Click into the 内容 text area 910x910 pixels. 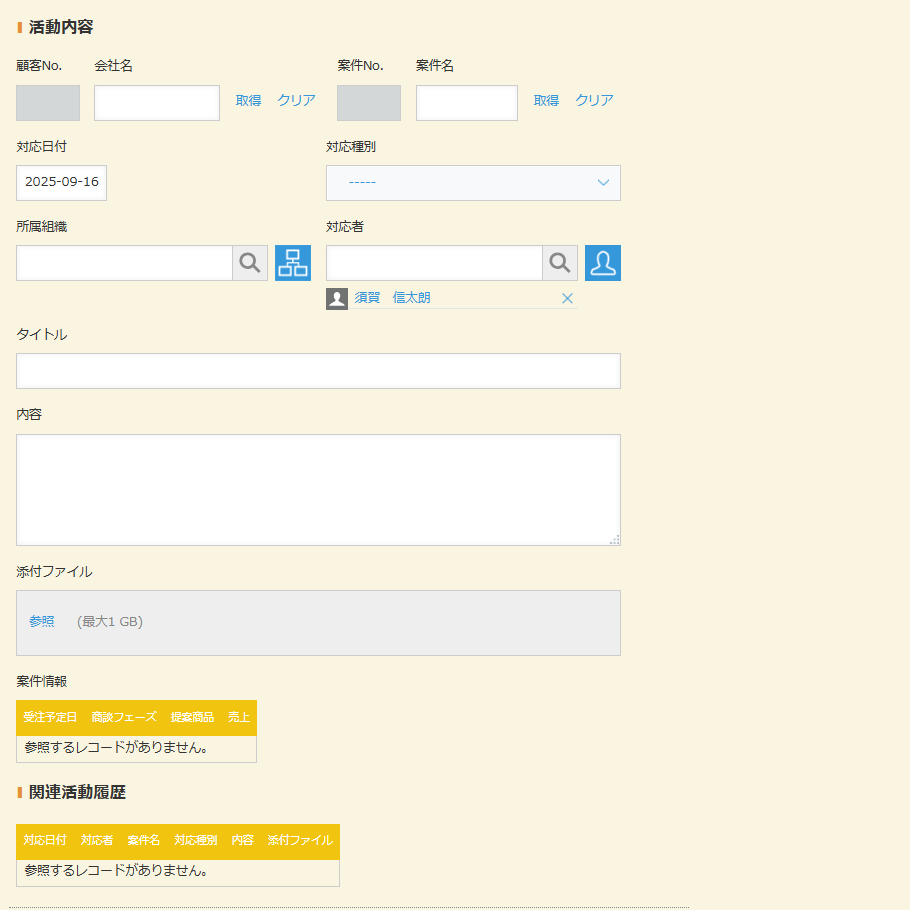[x=318, y=490]
